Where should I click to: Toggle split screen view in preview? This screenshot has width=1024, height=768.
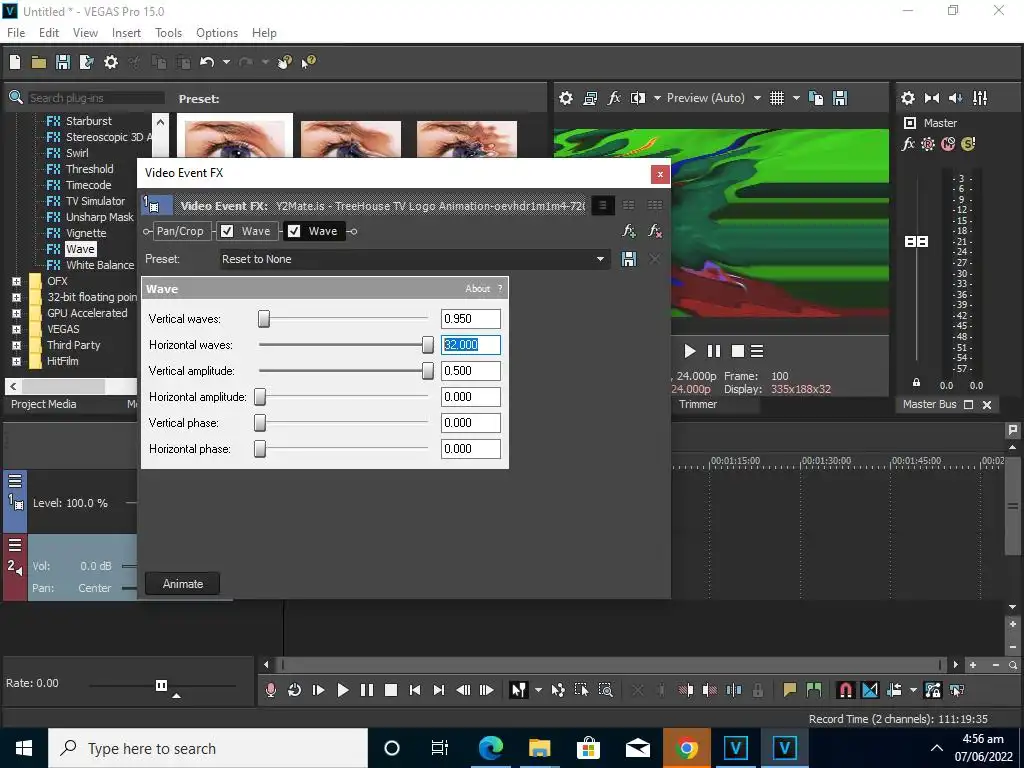click(637, 98)
